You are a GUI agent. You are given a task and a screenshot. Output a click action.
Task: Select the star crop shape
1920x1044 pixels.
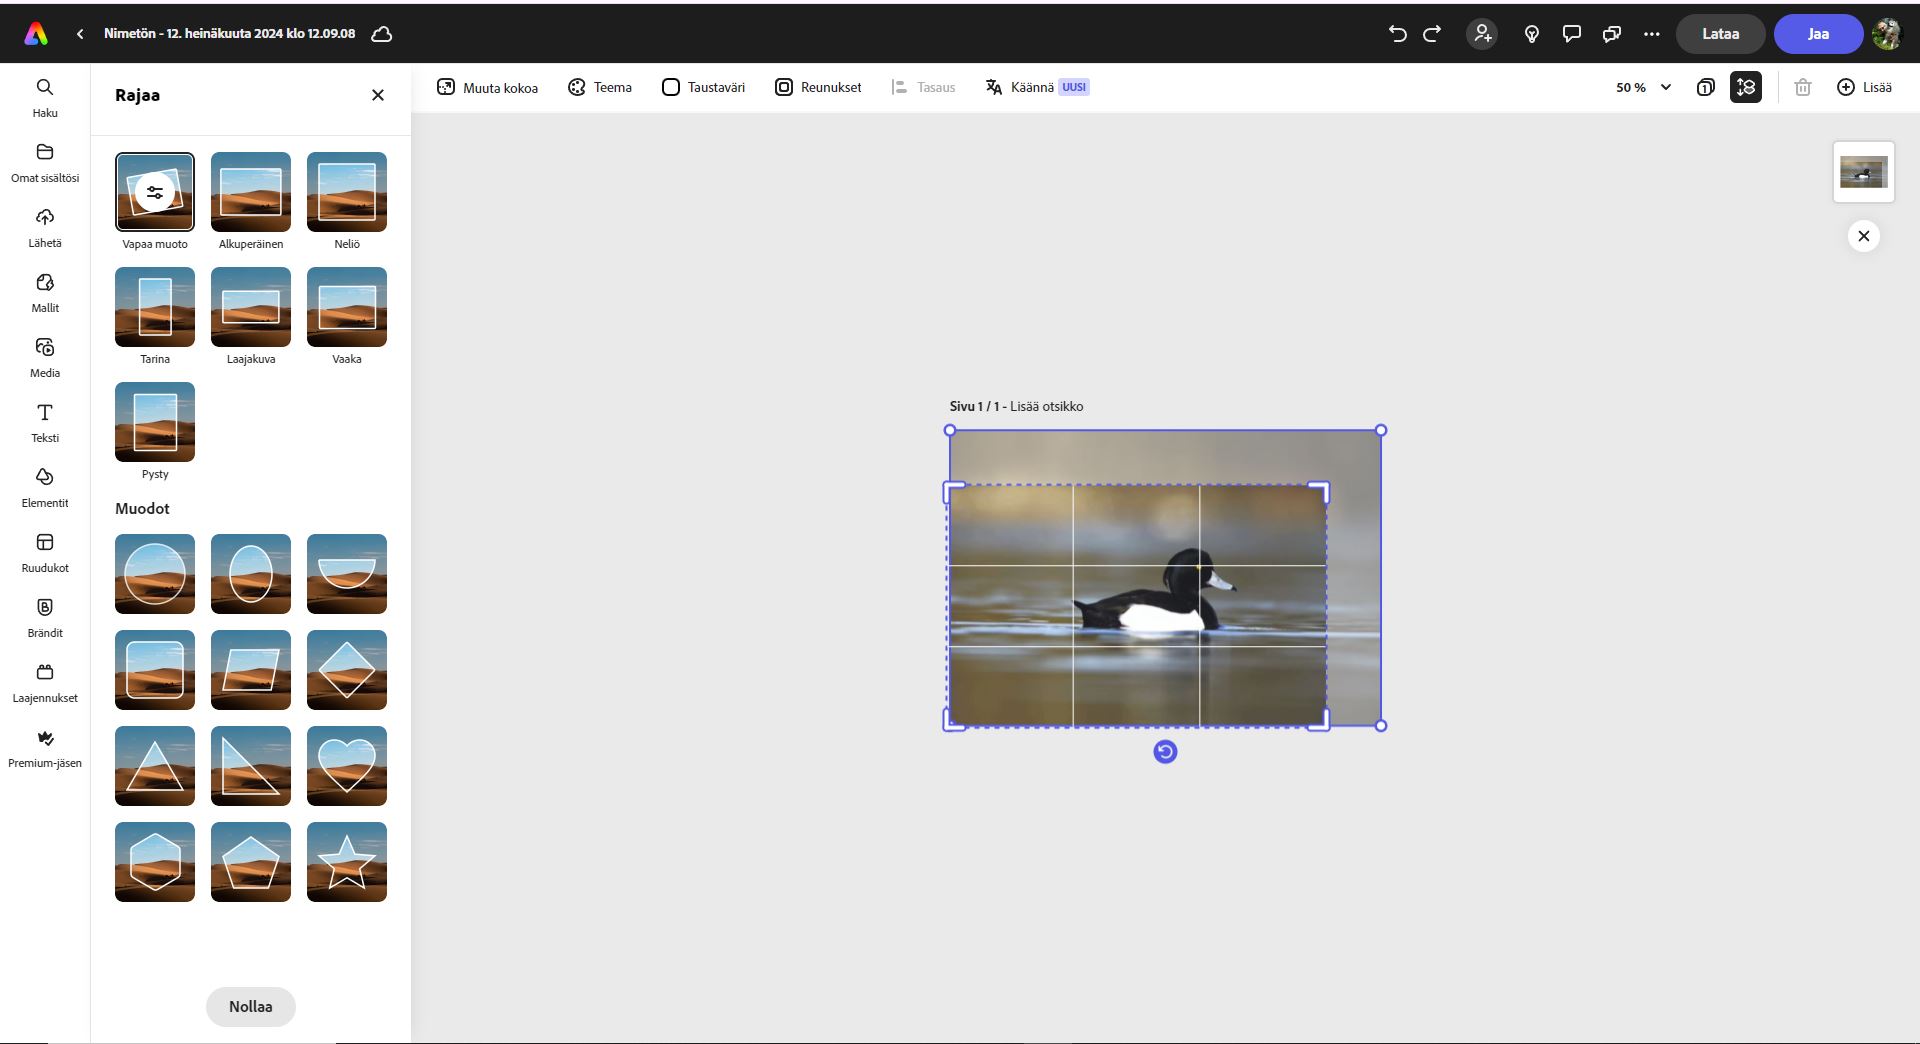point(346,862)
